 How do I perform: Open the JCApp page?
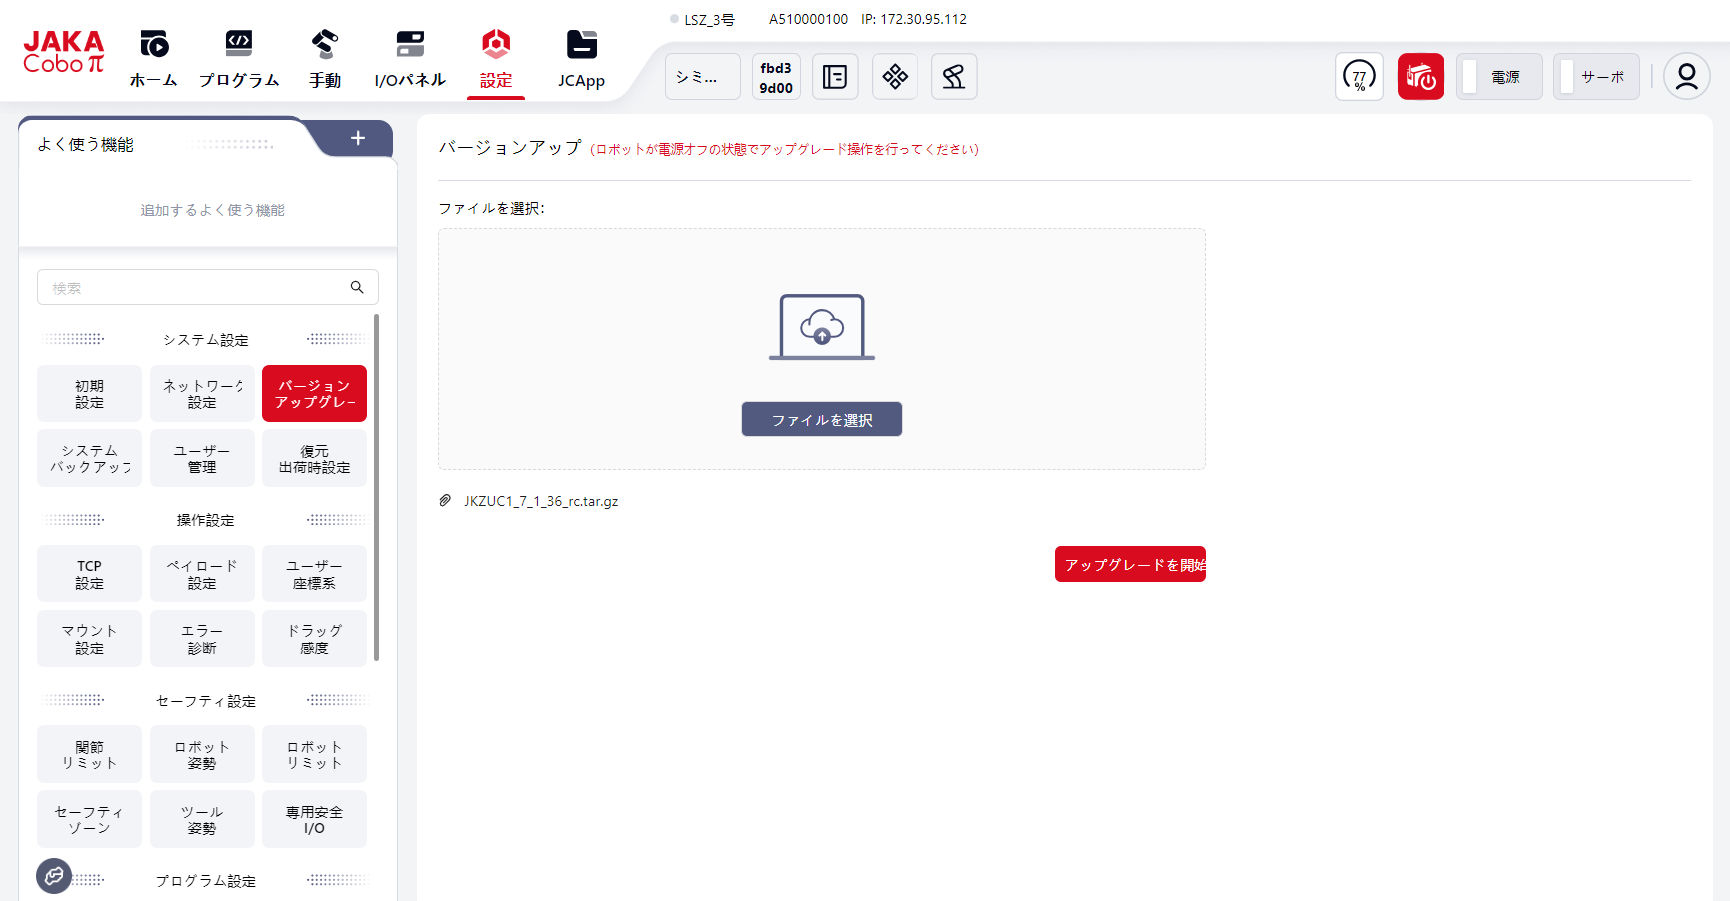pyautogui.click(x=581, y=59)
